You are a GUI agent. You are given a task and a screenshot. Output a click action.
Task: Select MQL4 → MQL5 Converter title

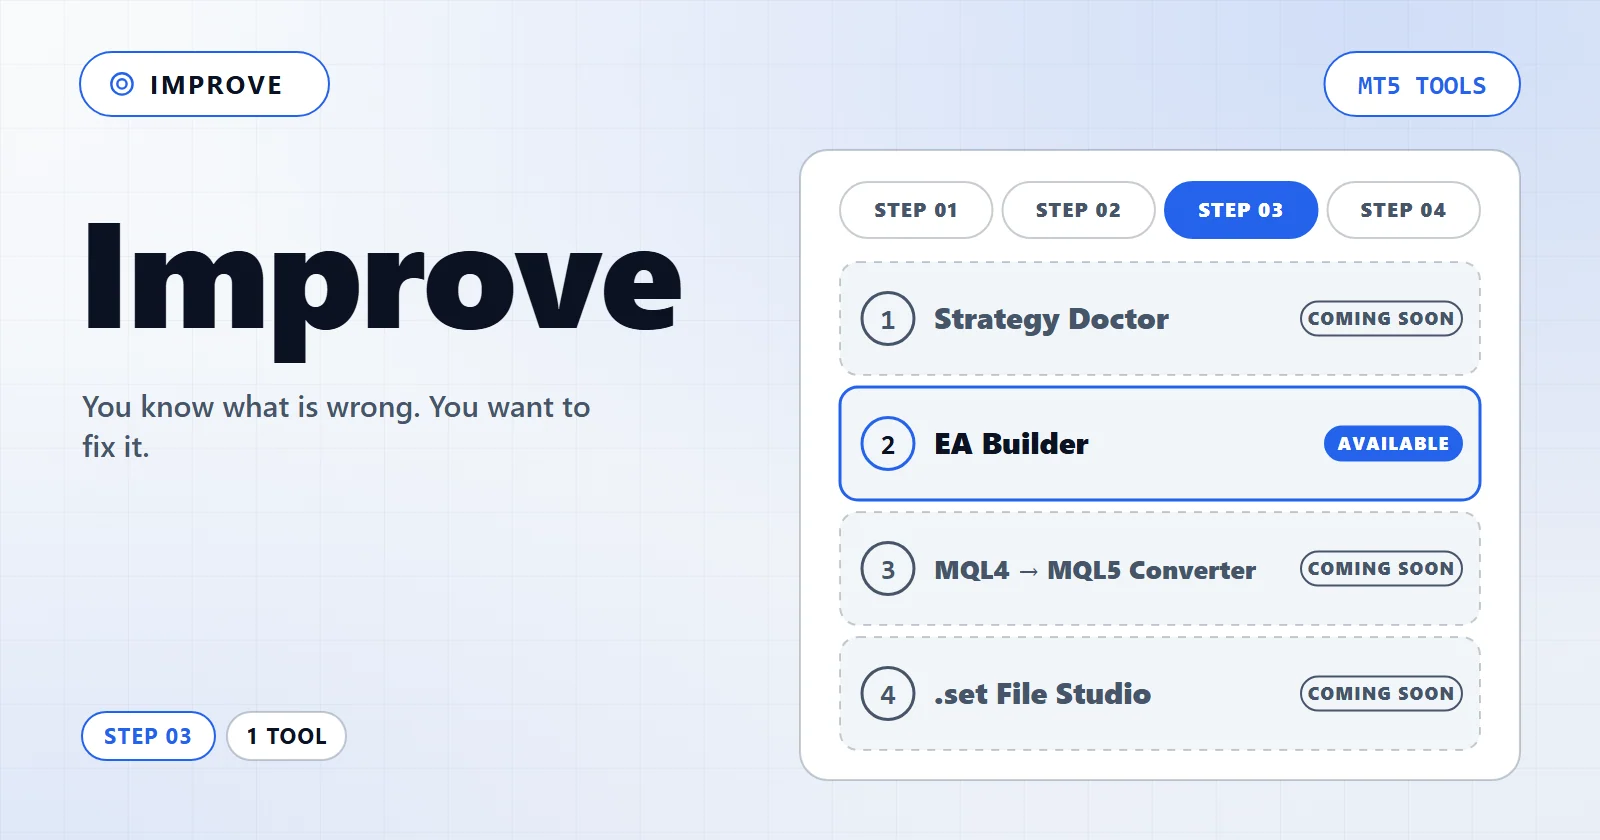pyautogui.click(x=1095, y=570)
